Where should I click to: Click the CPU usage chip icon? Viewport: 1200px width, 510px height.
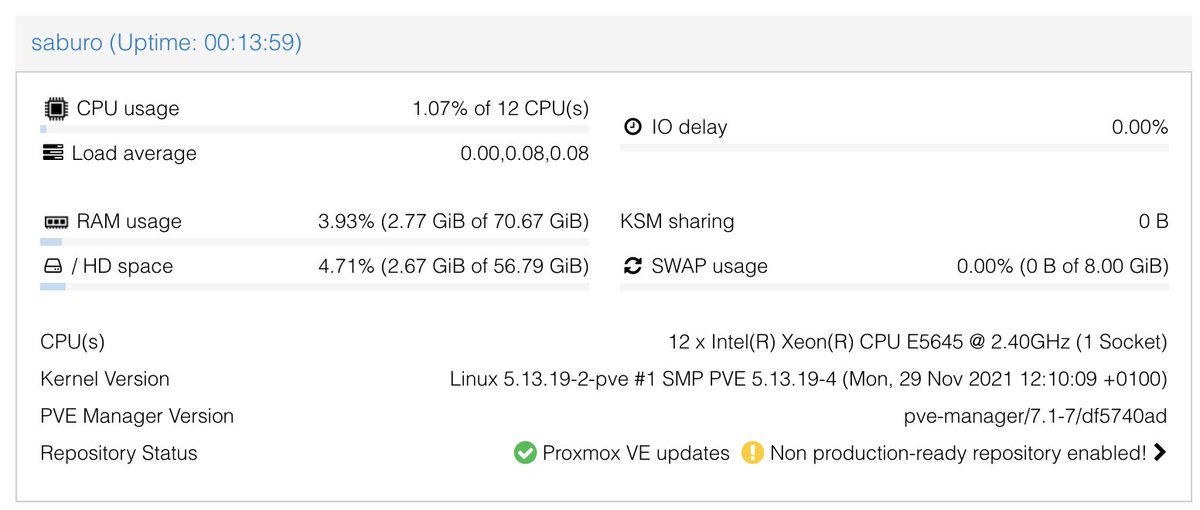click(53, 108)
